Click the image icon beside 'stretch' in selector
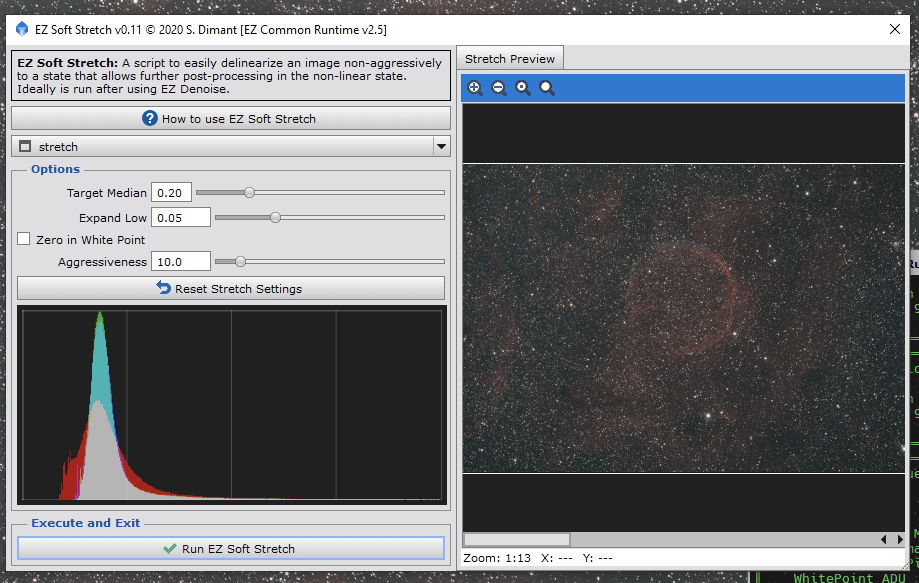The width and height of the screenshot is (919, 583). point(25,146)
